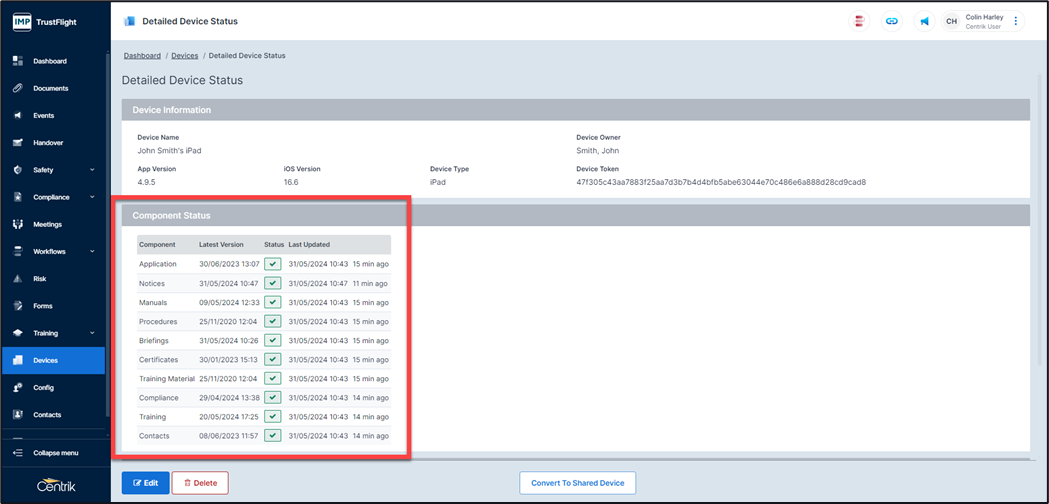Screen dimensions: 1049x504
Task: Open the link icon in top bar
Action: tap(890, 21)
